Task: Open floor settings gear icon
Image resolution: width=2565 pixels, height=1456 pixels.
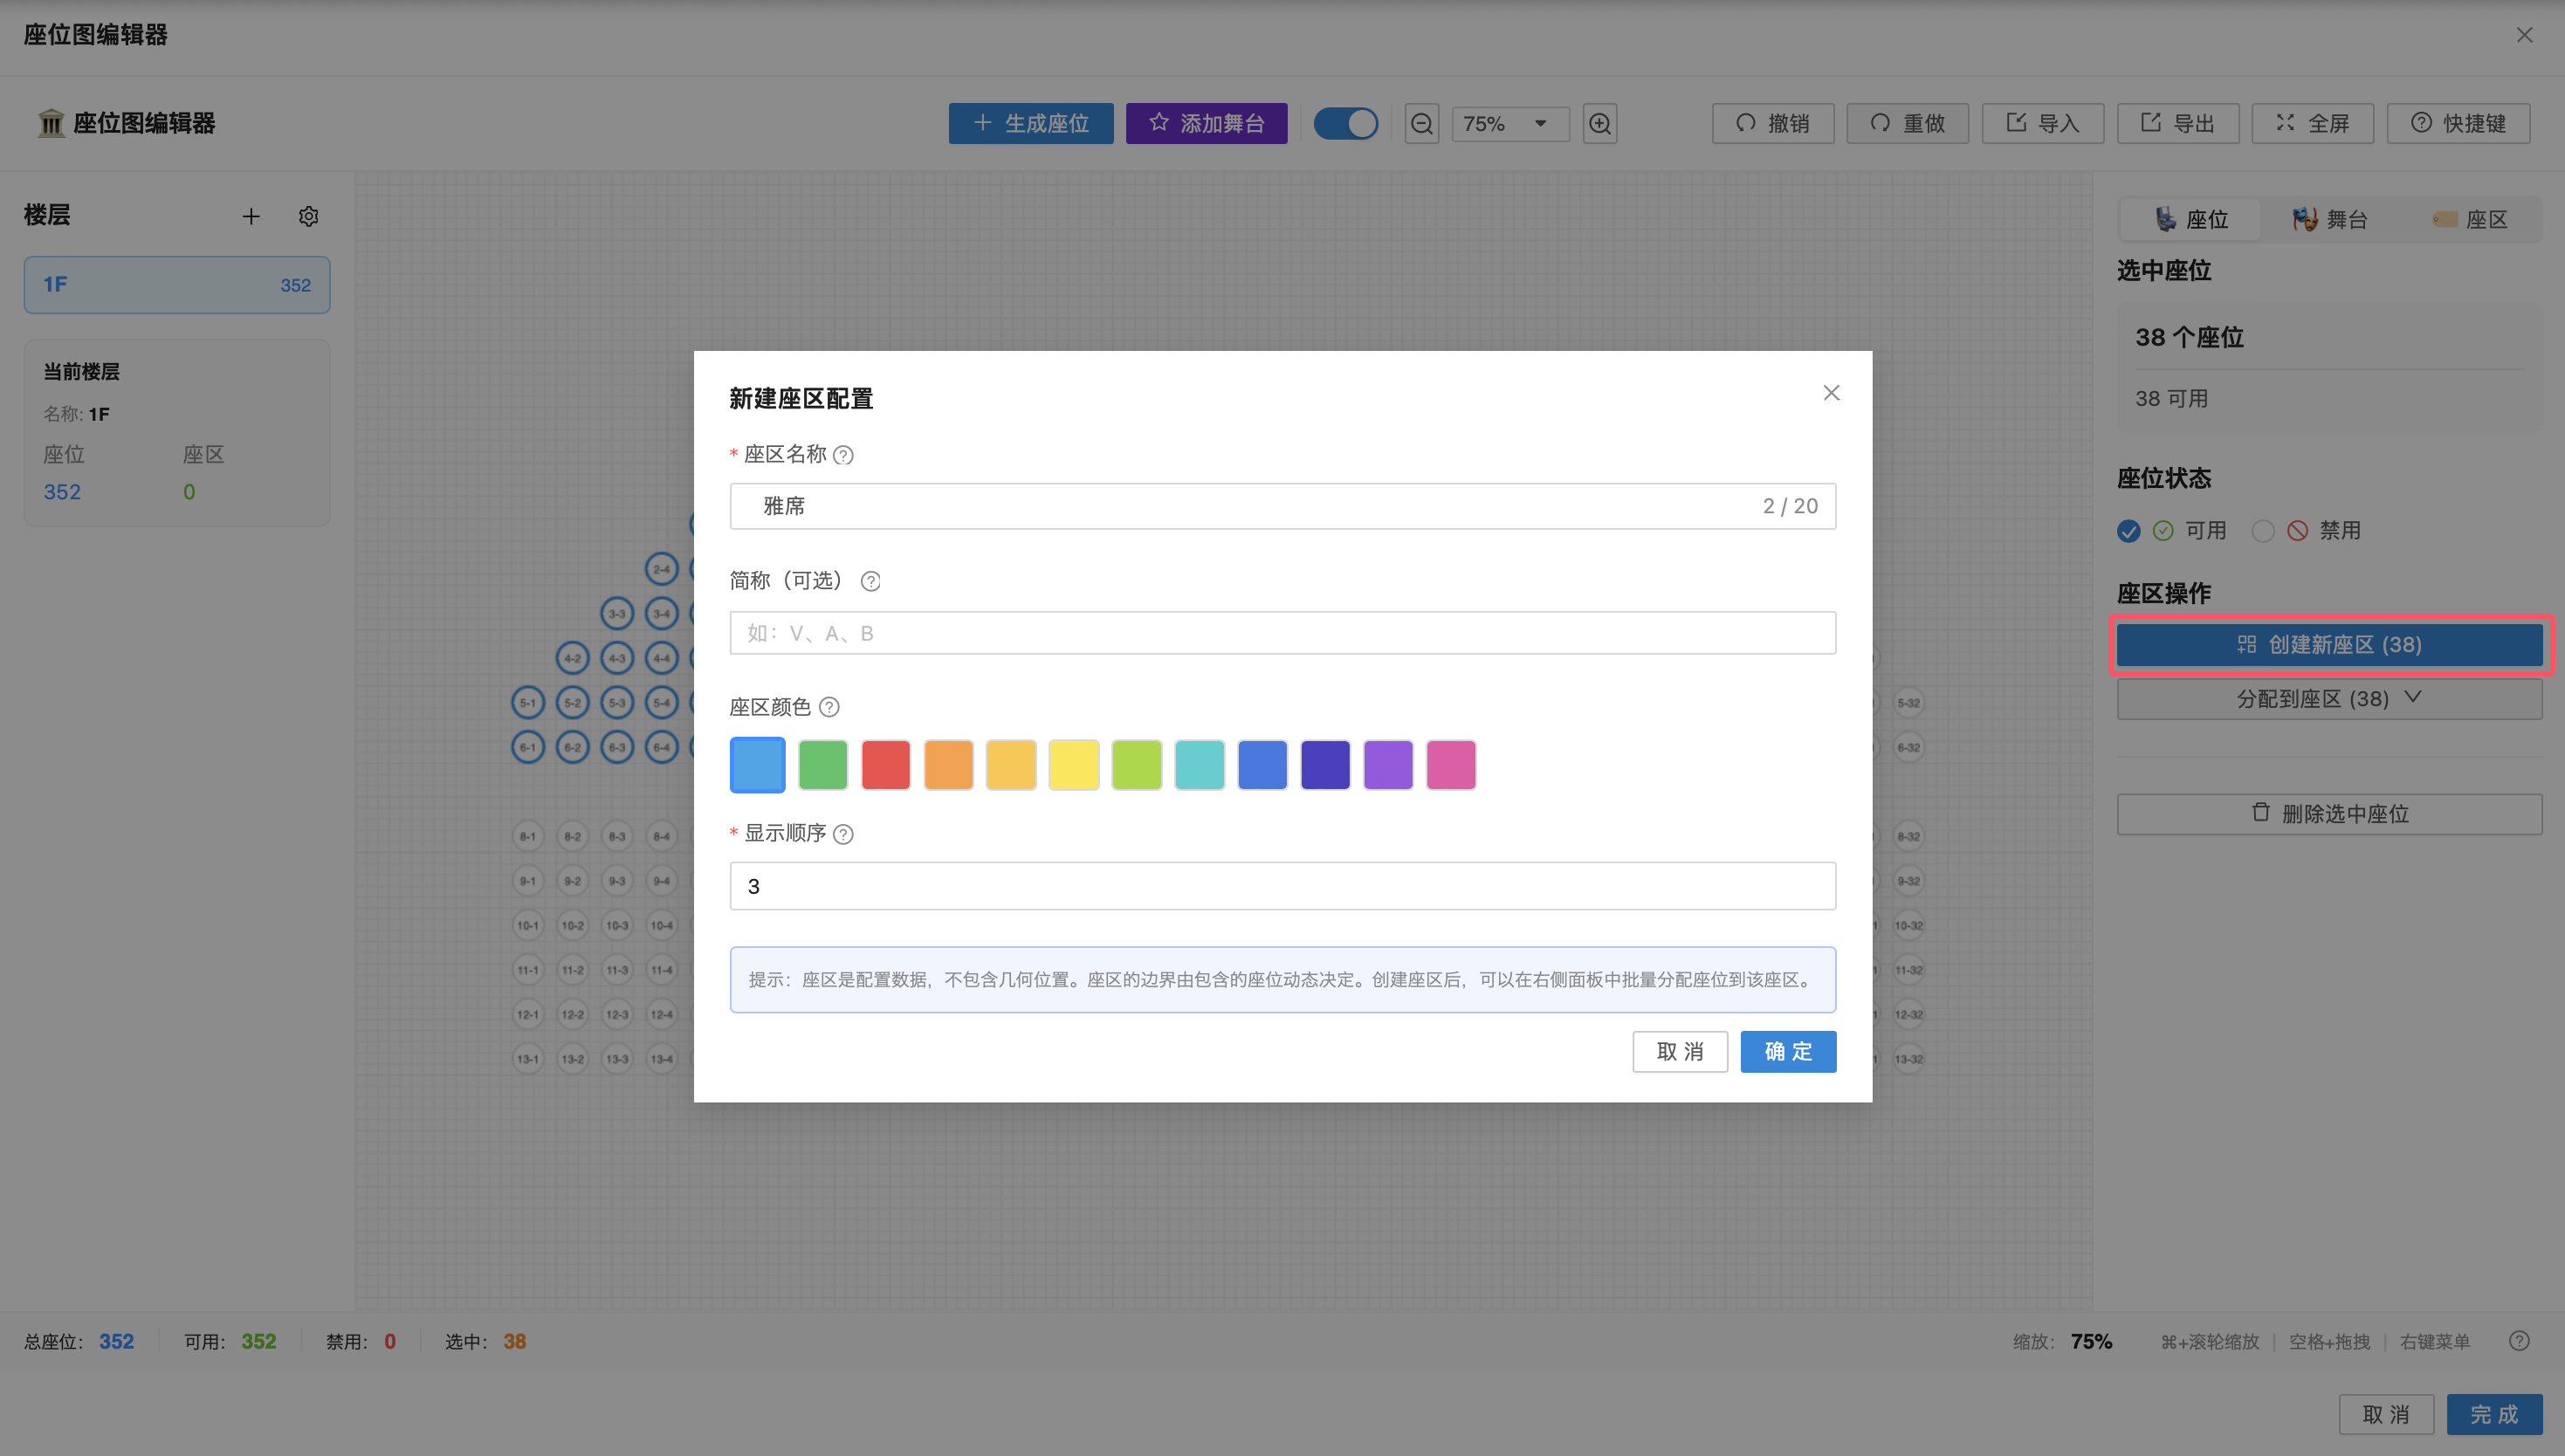Action: click(308, 216)
